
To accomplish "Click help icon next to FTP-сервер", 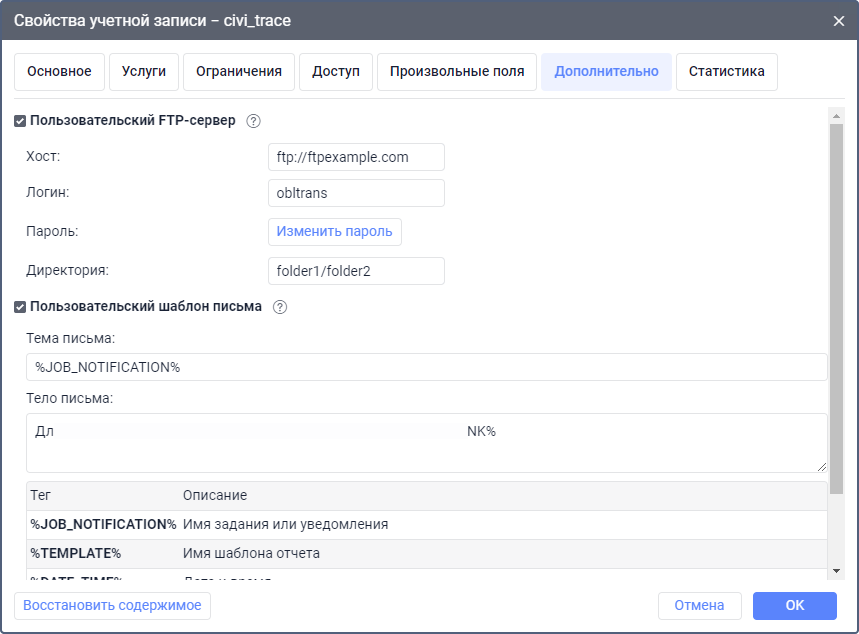I will pos(253,121).
